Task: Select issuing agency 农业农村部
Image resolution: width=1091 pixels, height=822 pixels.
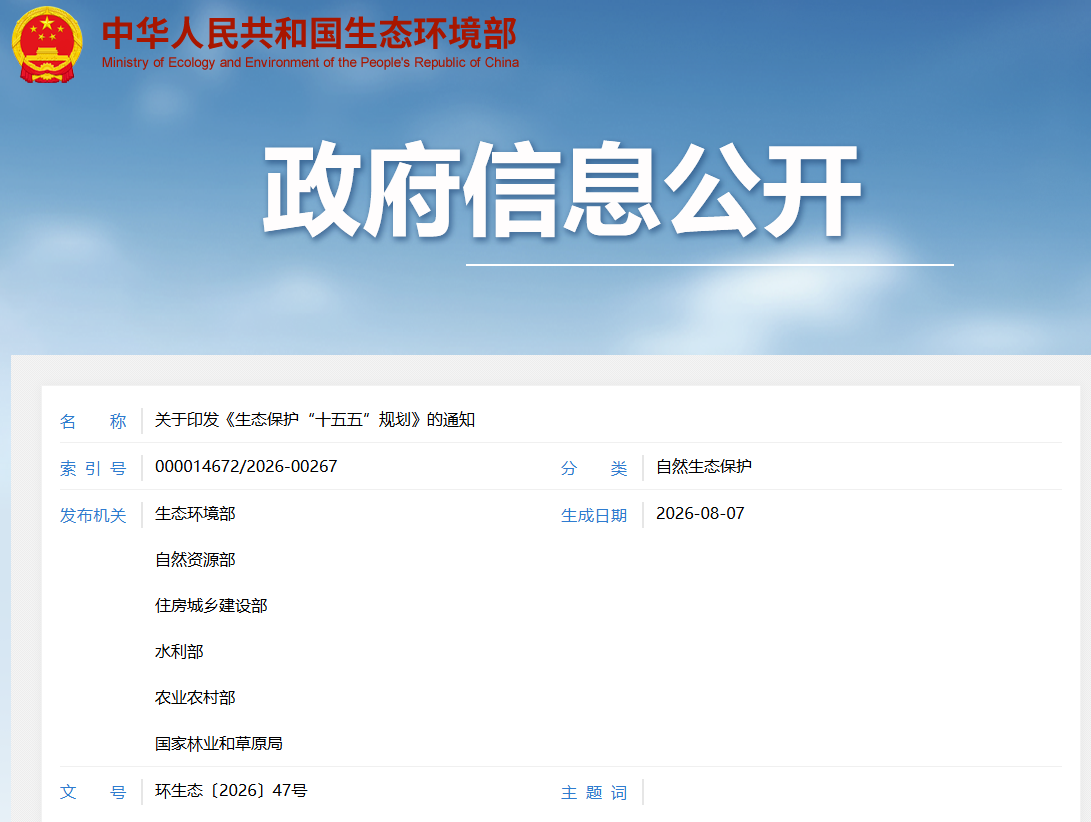Action: pos(196,697)
